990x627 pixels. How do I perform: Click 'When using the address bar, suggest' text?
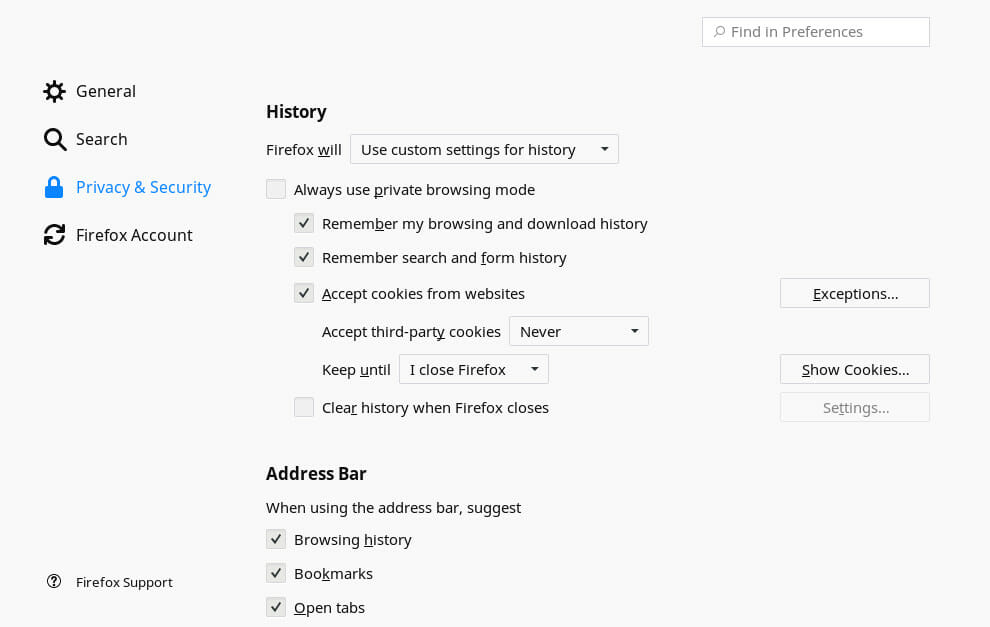(393, 508)
